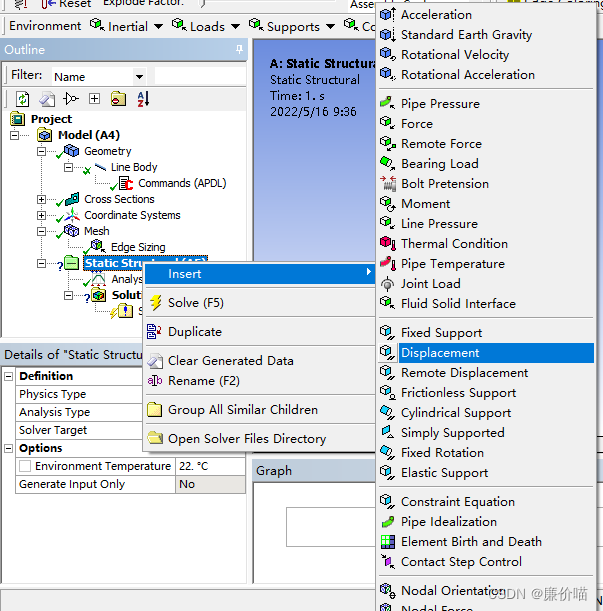Screen dimensions: 603x611
Task: Click the Bolt Pretension icon
Action: tap(387, 184)
